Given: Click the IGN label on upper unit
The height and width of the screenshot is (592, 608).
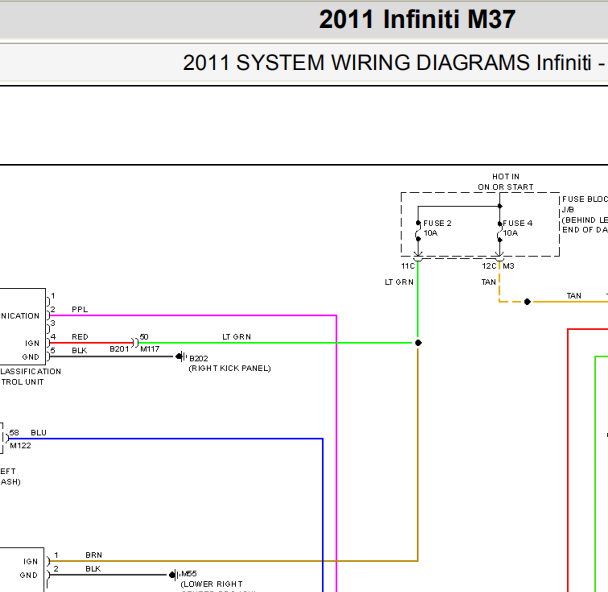Looking at the screenshot, I should pyautogui.click(x=32, y=343).
